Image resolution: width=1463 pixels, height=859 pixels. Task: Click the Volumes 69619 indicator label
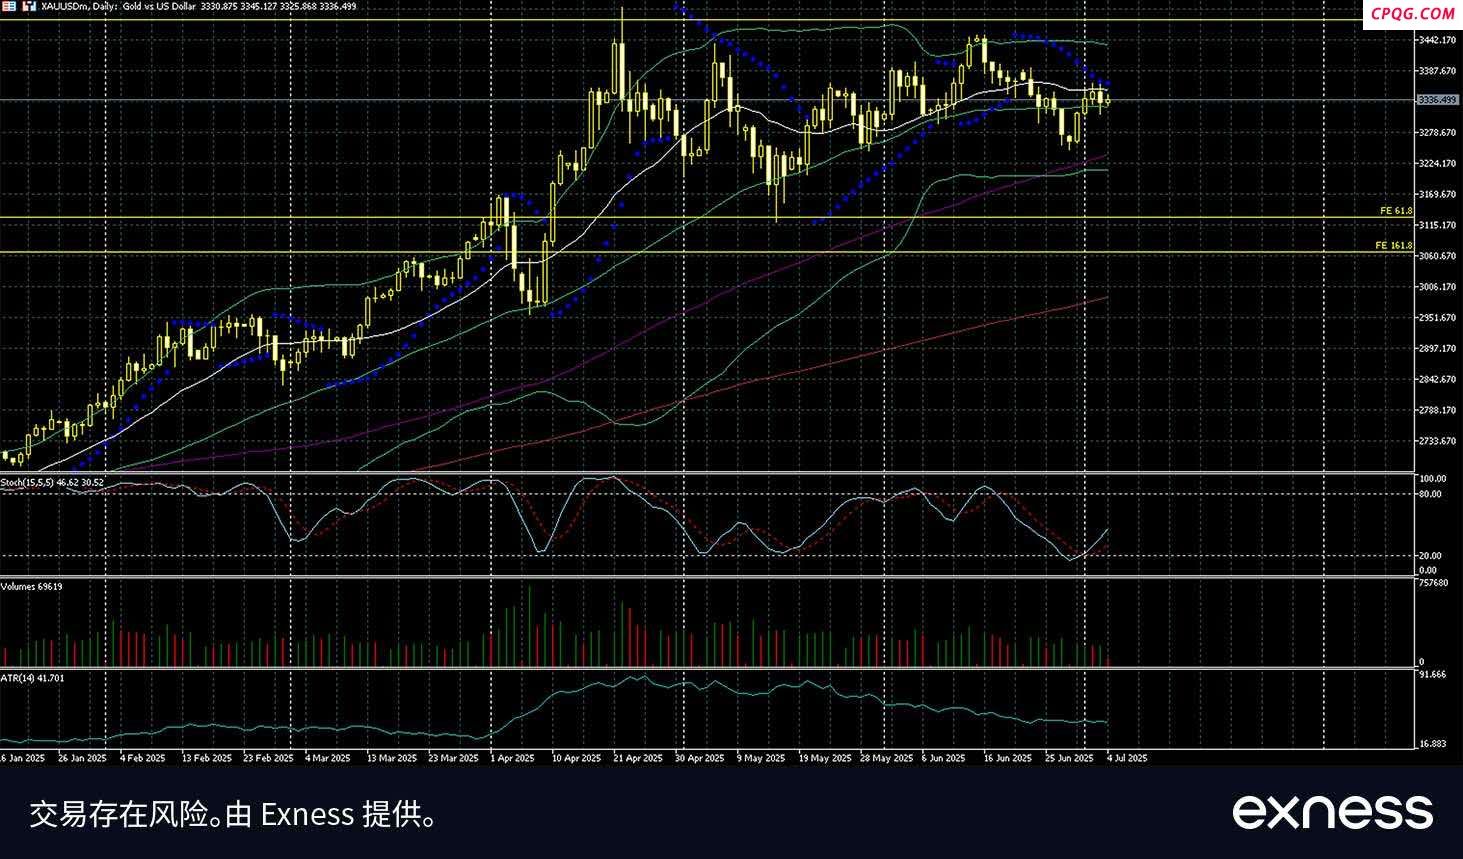pos(31,586)
